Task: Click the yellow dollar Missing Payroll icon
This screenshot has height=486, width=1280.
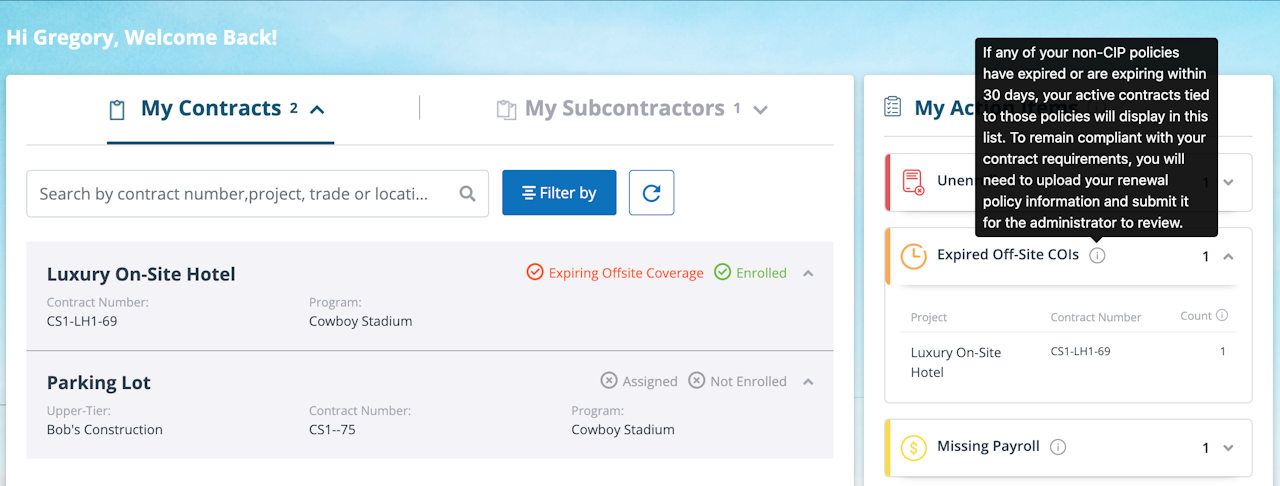Action: (914, 447)
